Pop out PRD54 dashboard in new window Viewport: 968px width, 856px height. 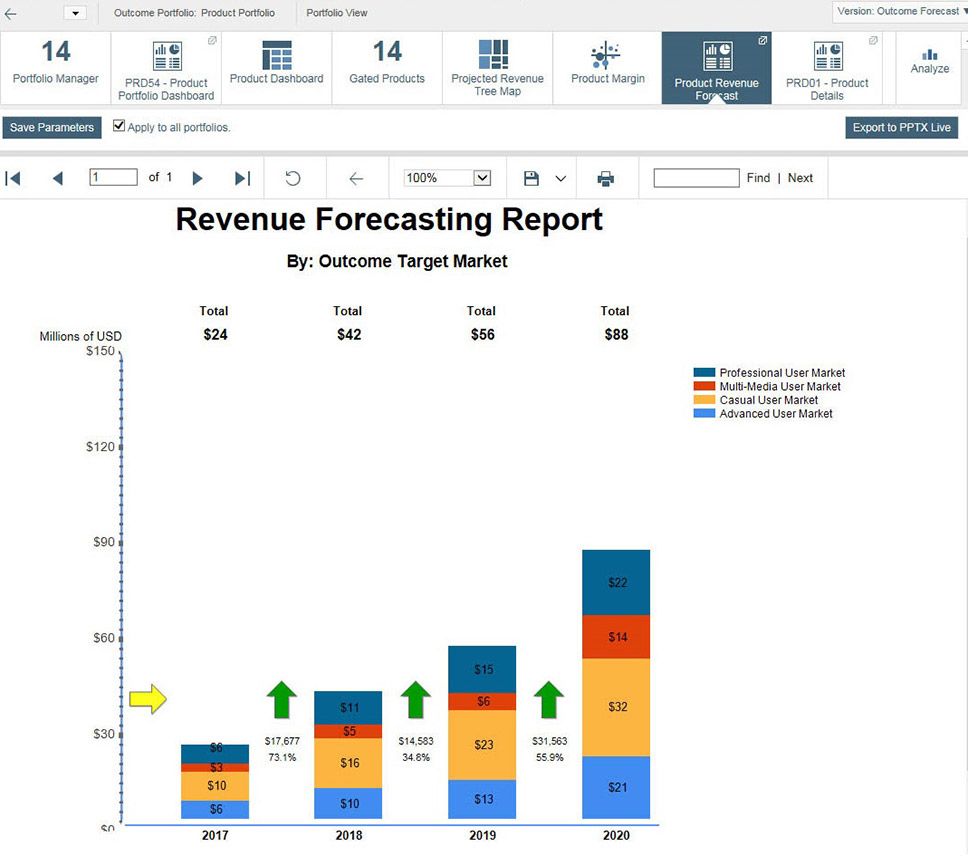click(x=212, y=40)
